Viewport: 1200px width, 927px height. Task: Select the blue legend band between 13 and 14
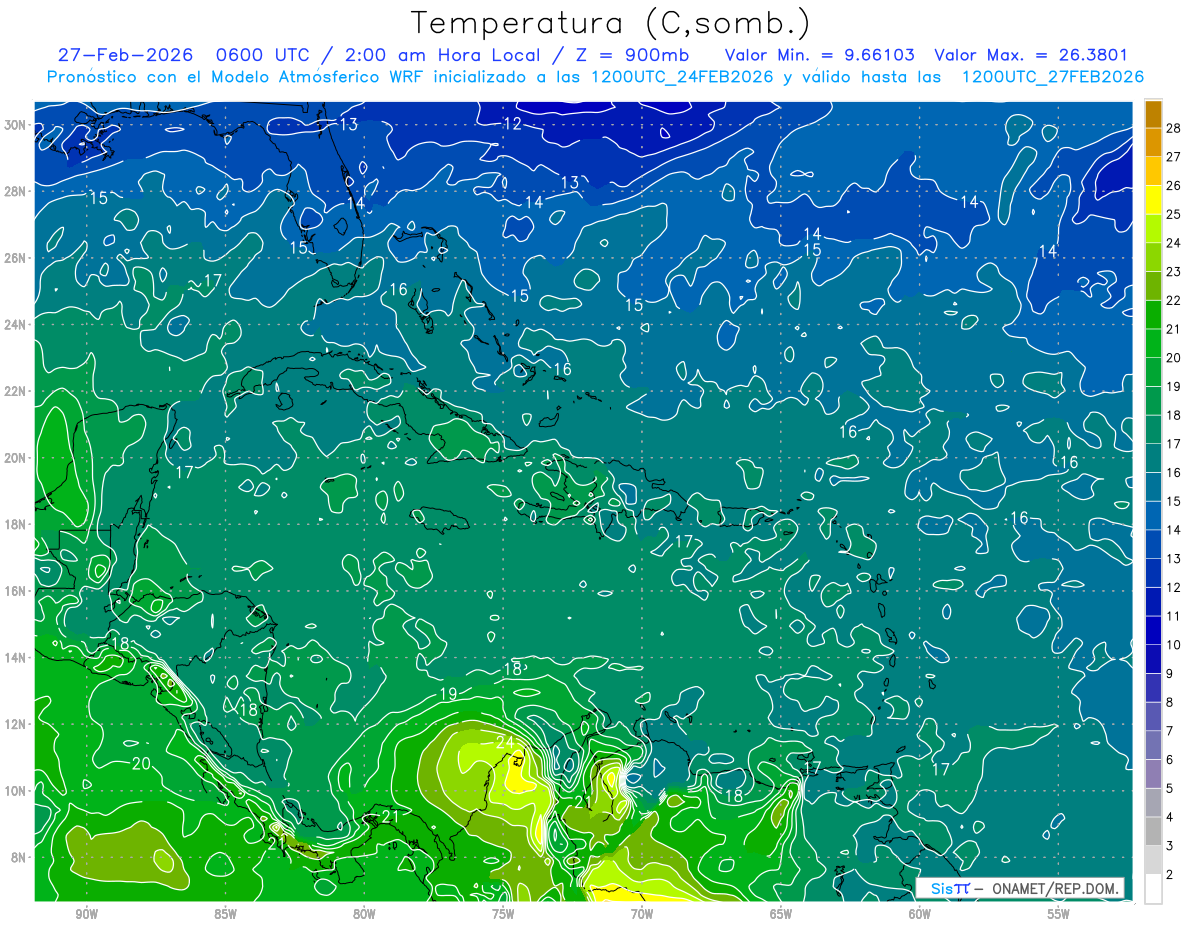1153,544
